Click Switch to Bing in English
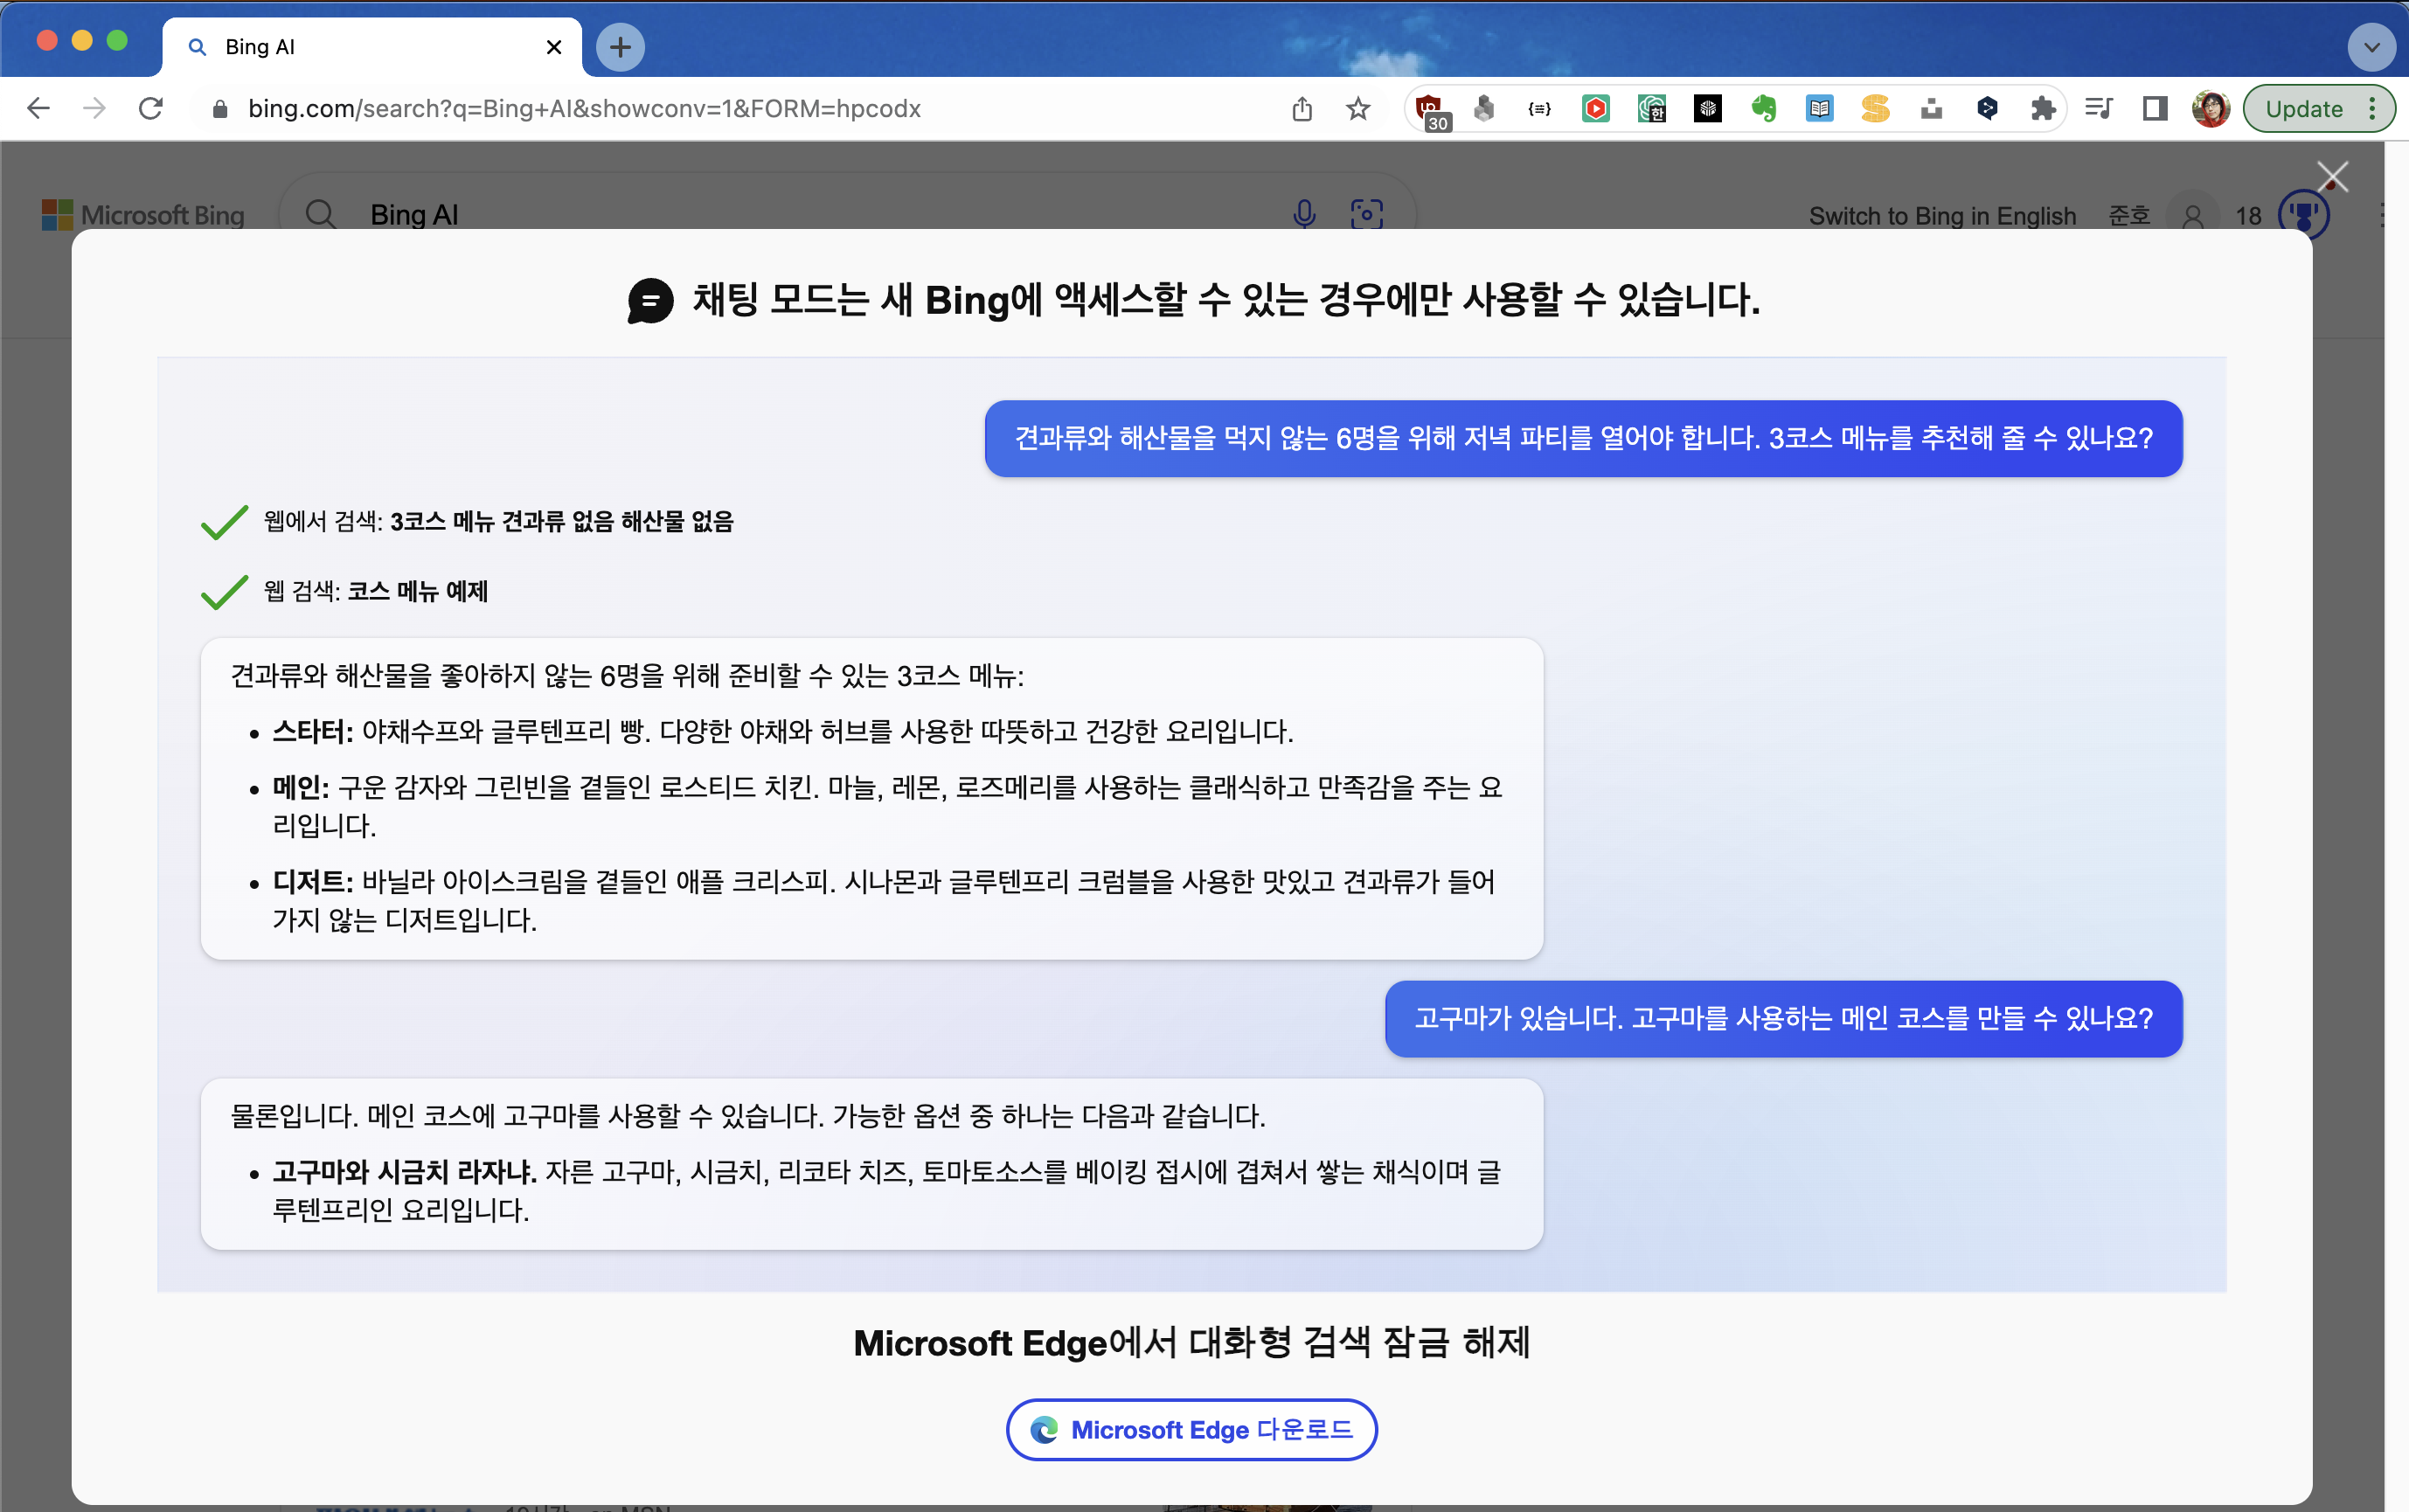The height and width of the screenshot is (1512, 2409). click(1941, 216)
